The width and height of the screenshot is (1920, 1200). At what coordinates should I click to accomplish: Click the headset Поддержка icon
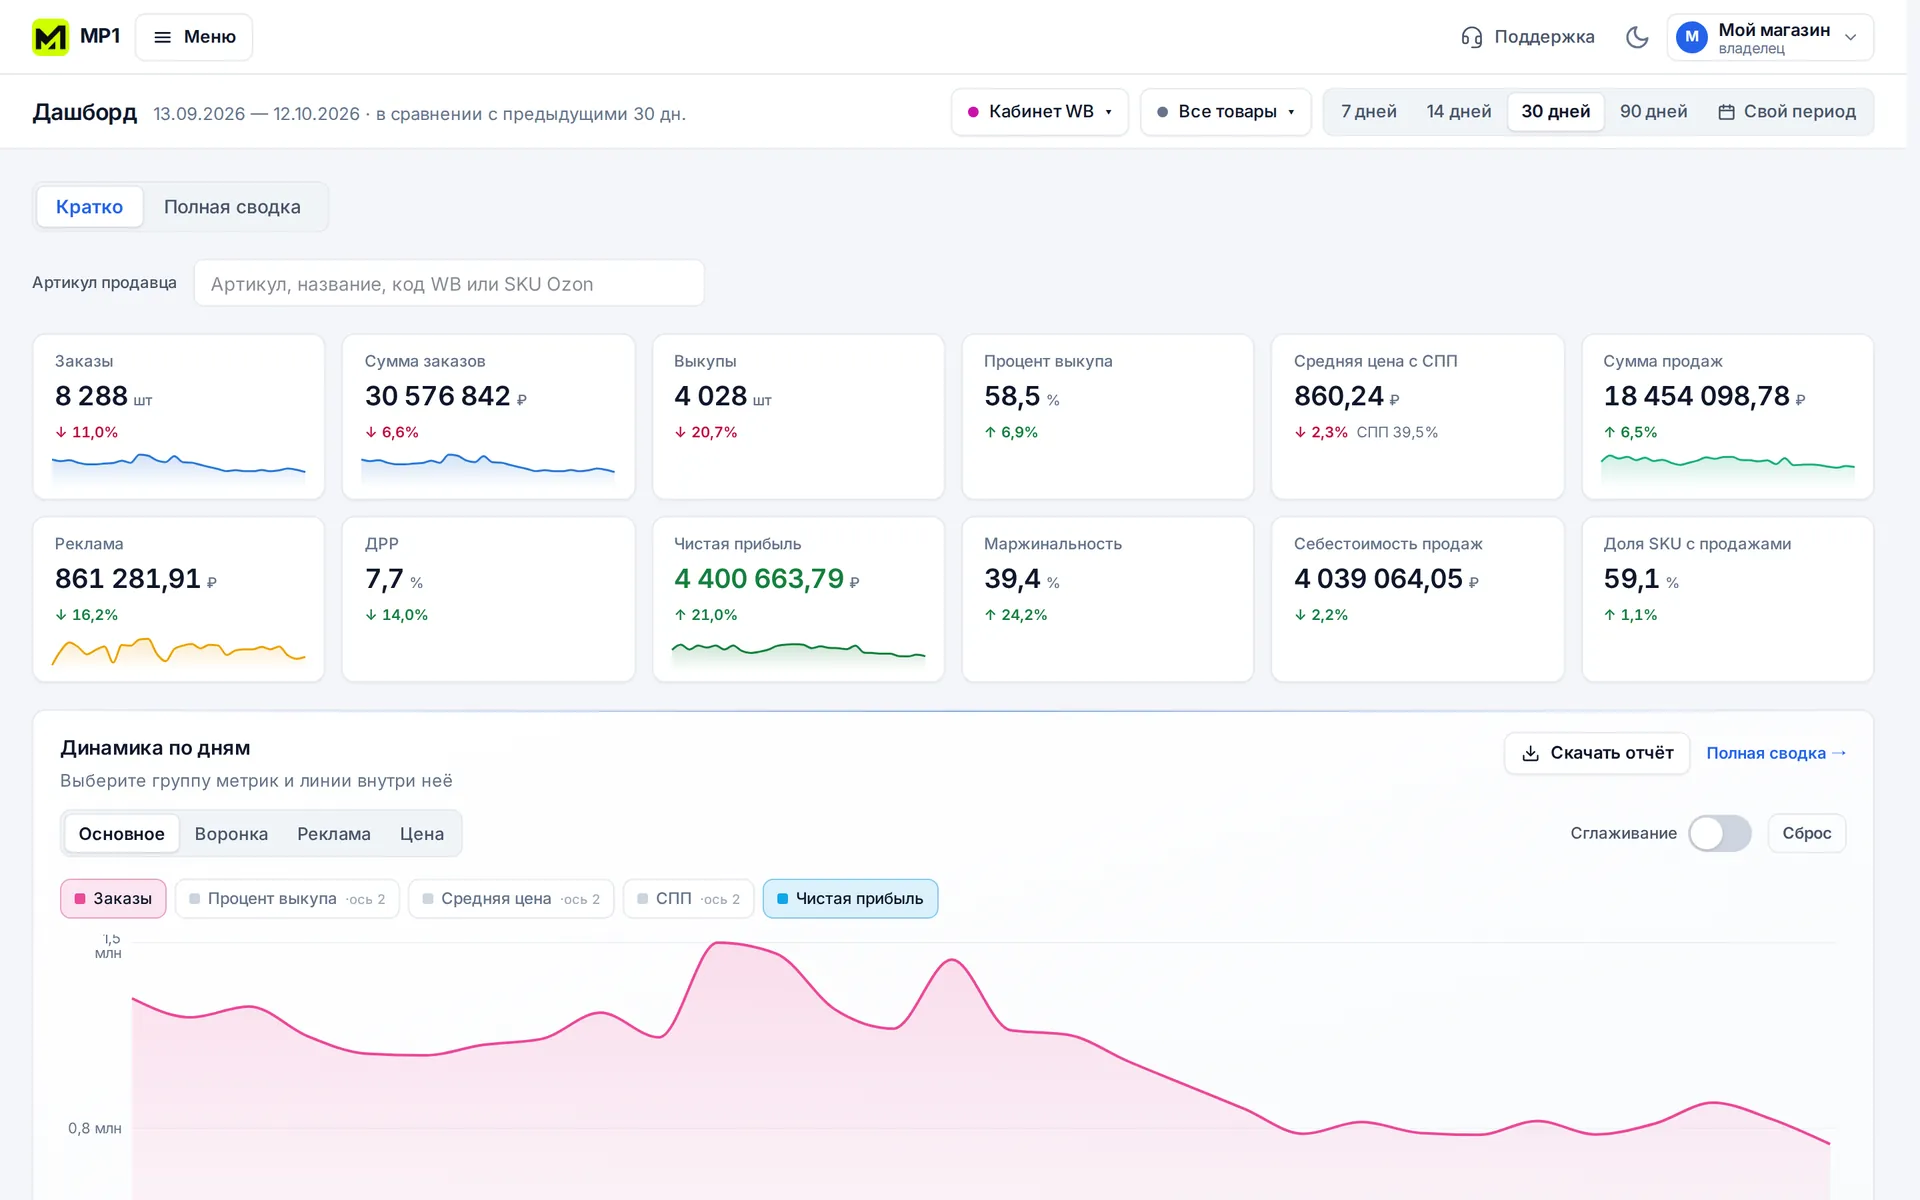pyautogui.click(x=1471, y=37)
